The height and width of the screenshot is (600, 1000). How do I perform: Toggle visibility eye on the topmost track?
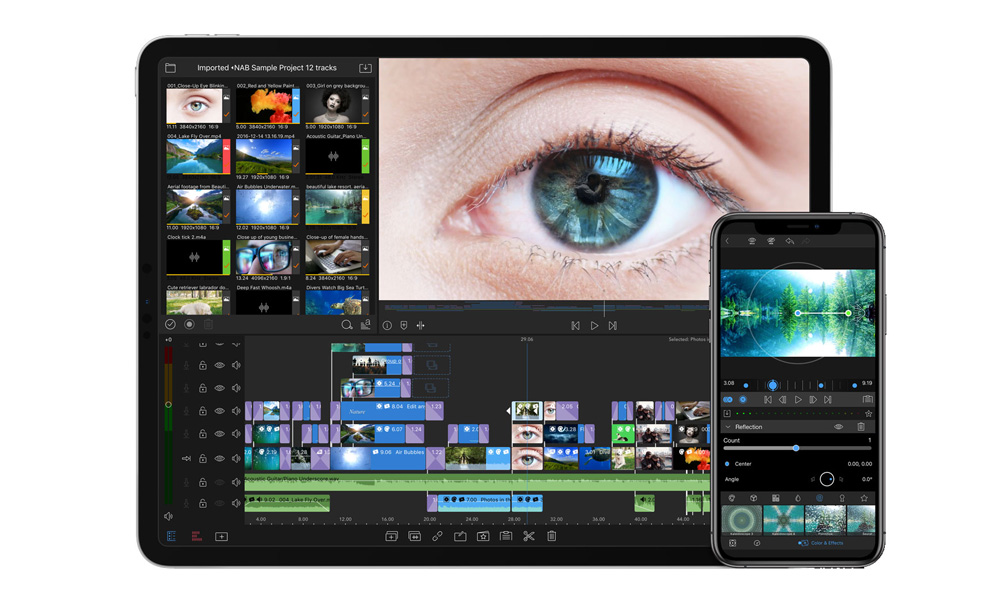tap(220, 344)
